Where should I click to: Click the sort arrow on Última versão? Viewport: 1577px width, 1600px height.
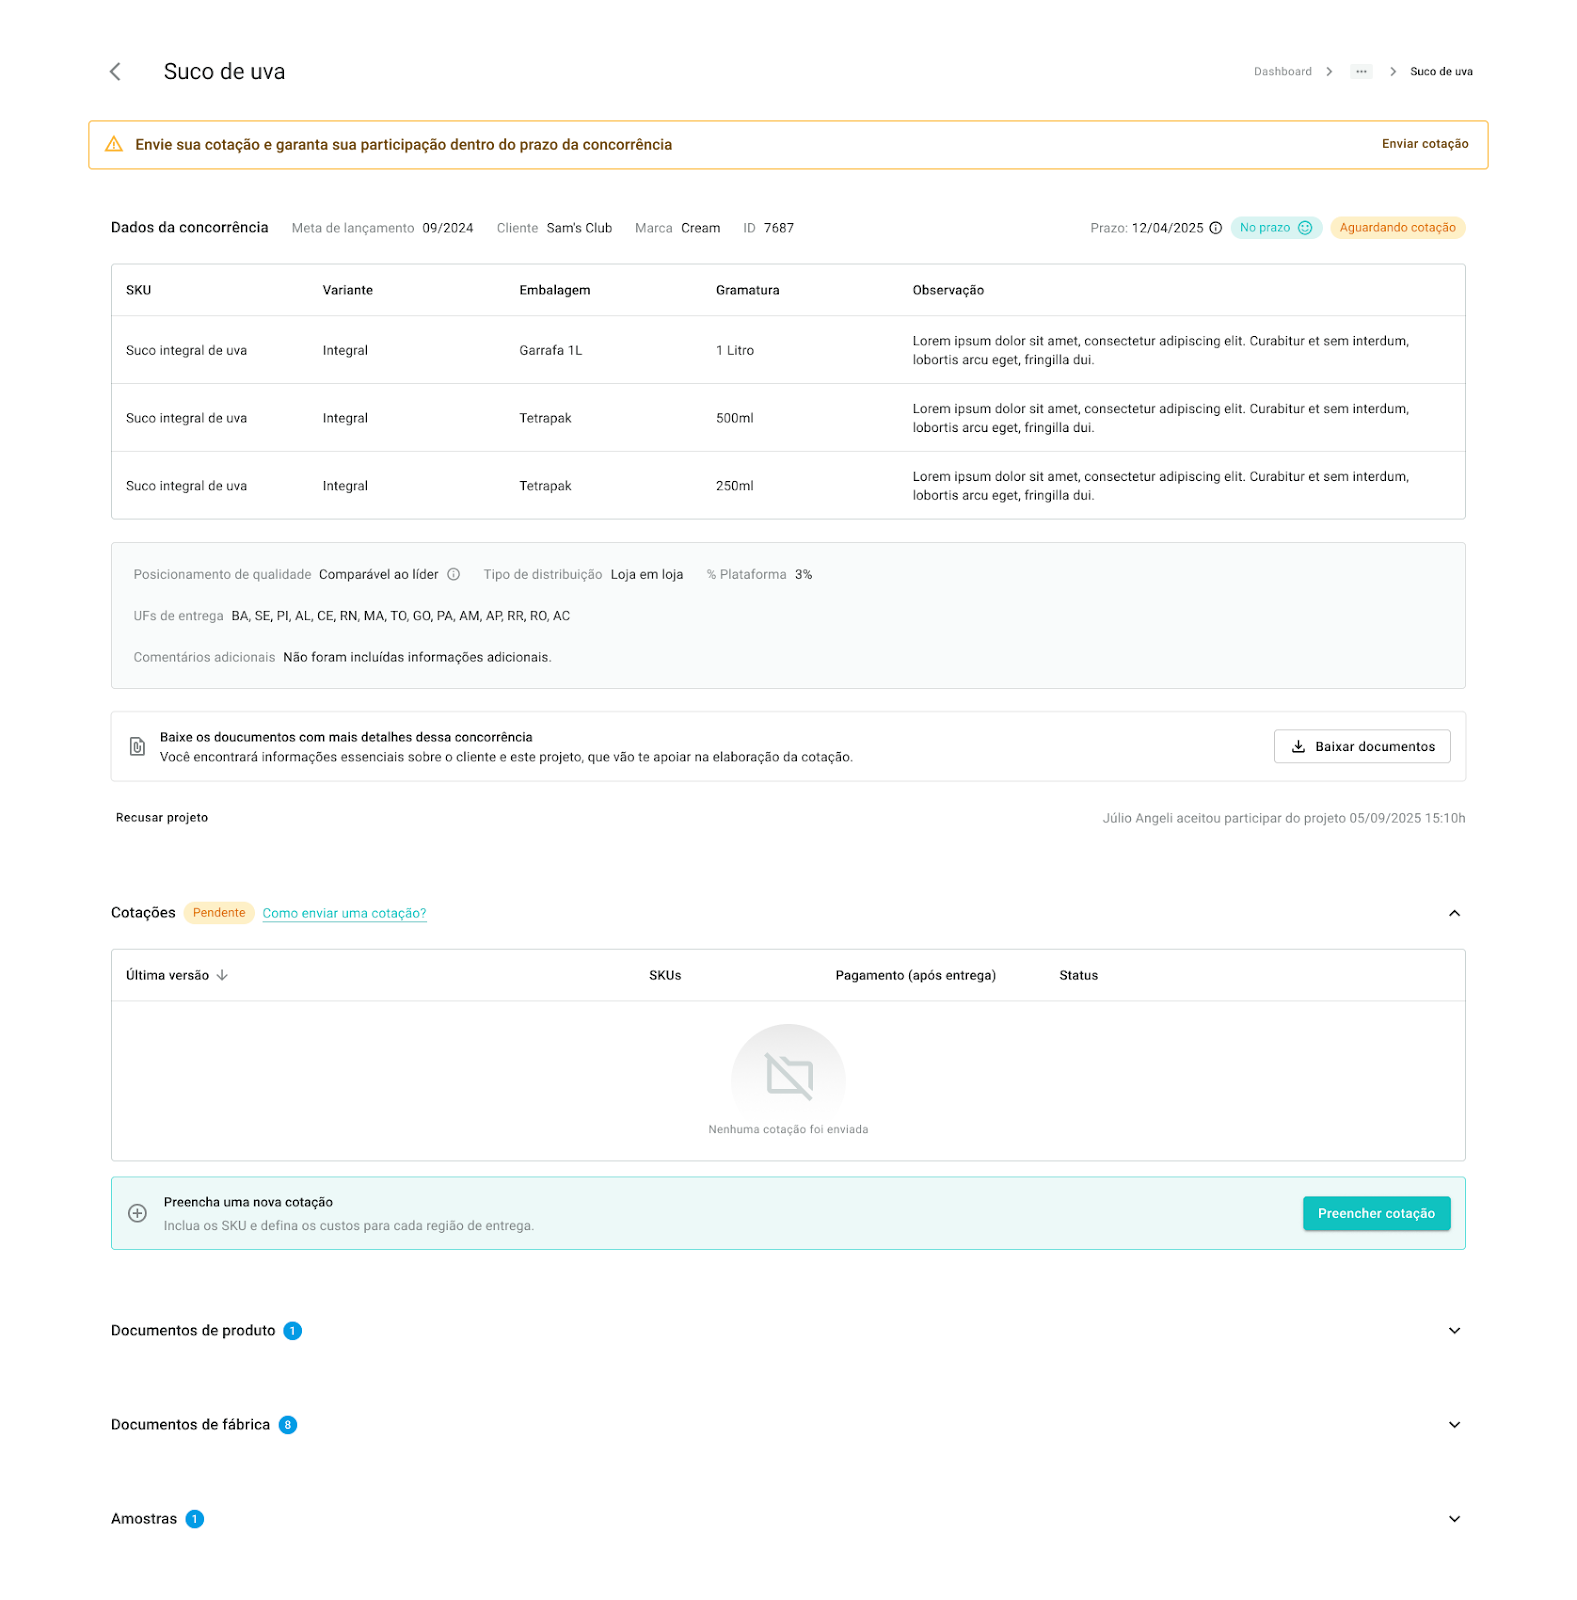222,975
